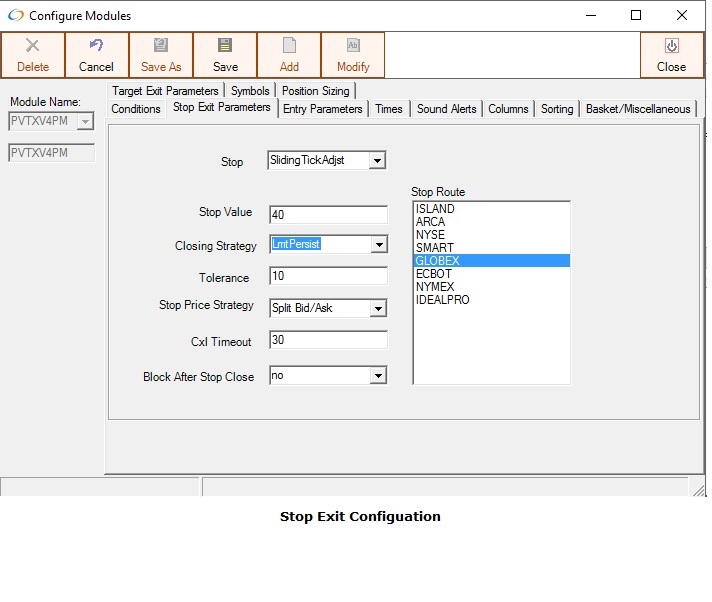The width and height of the screenshot is (712, 602).
Task: Click the Delete toolbar icon
Action: click(33, 46)
